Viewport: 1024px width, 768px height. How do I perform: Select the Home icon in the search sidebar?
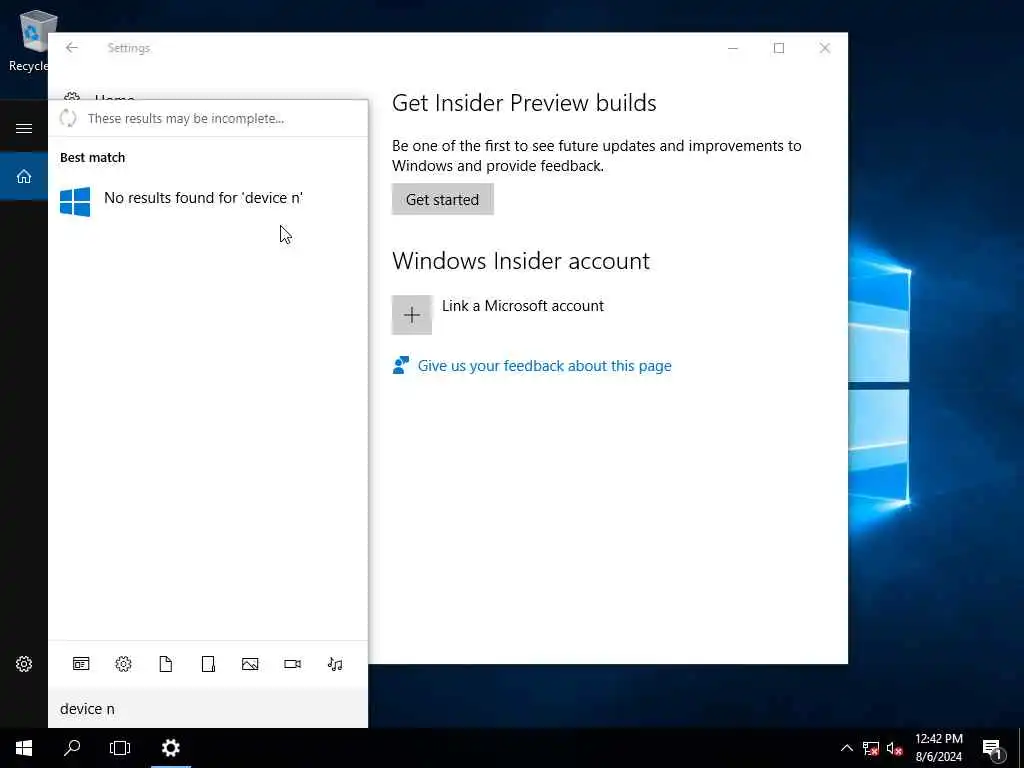[24, 176]
